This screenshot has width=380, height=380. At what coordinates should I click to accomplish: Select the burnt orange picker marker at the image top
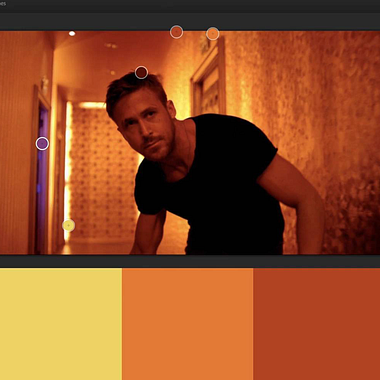click(176, 32)
